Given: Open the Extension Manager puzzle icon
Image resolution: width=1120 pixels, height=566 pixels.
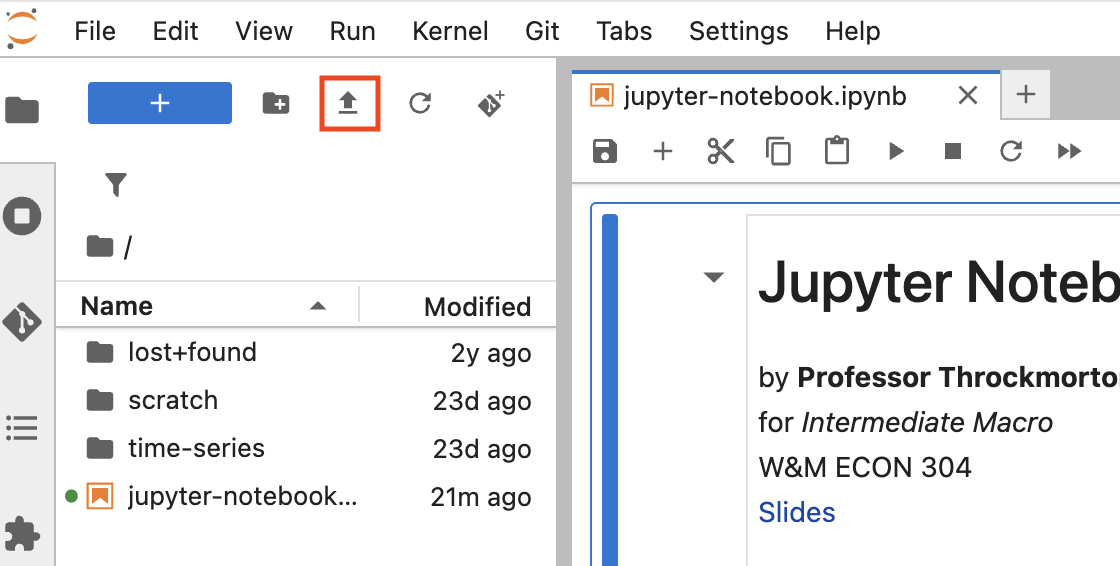Looking at the screenshot, I should pos(22,534).
